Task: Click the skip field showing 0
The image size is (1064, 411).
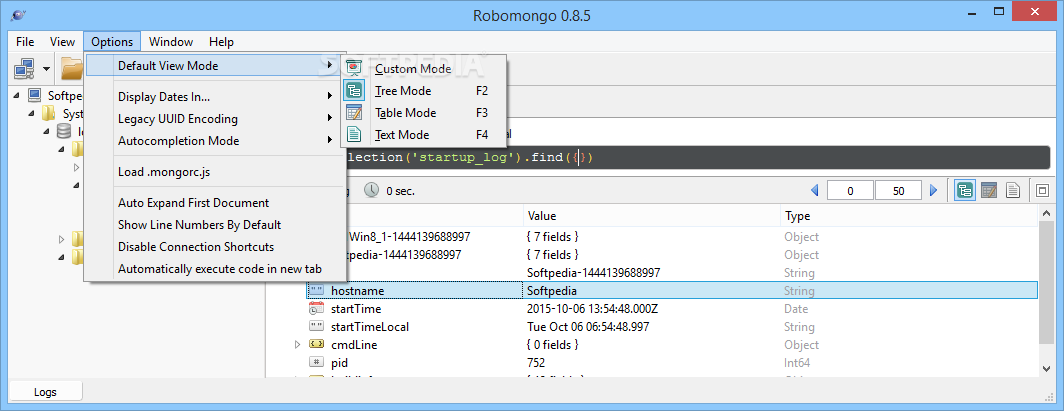Action: (851, 191)
